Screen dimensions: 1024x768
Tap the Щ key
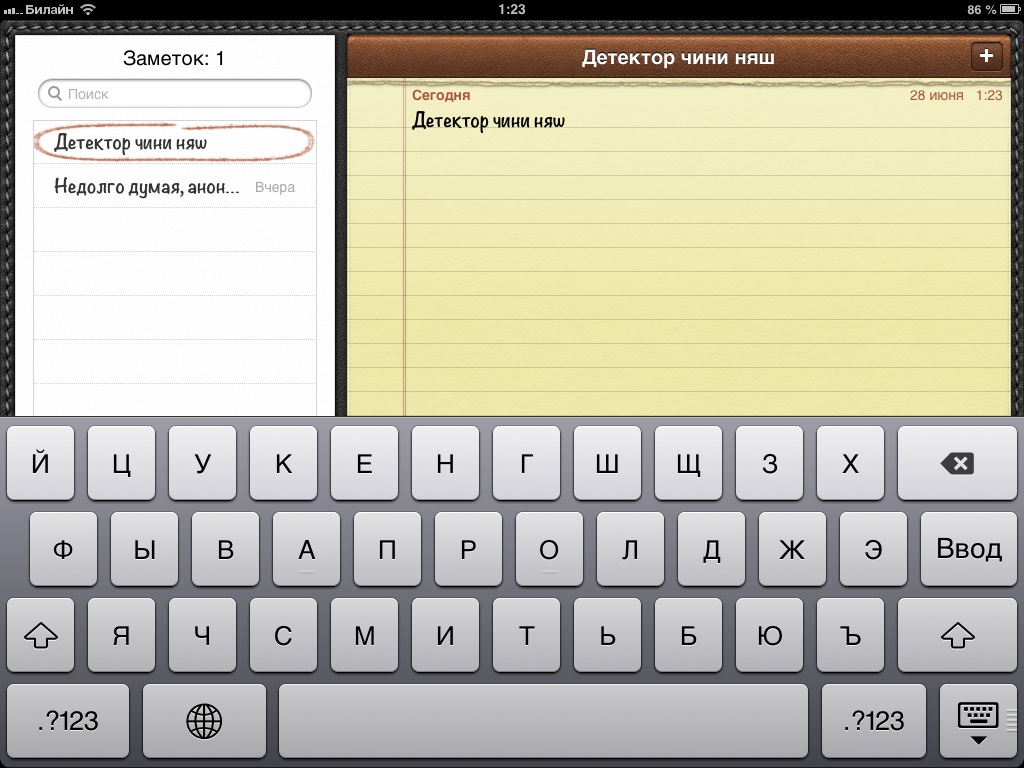[688, 463]
